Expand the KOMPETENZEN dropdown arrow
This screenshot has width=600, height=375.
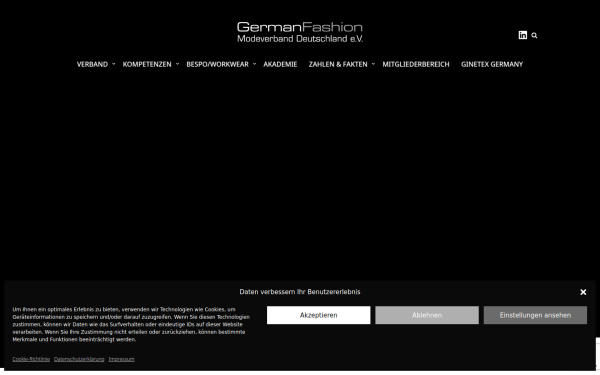(x=177, y=64)
